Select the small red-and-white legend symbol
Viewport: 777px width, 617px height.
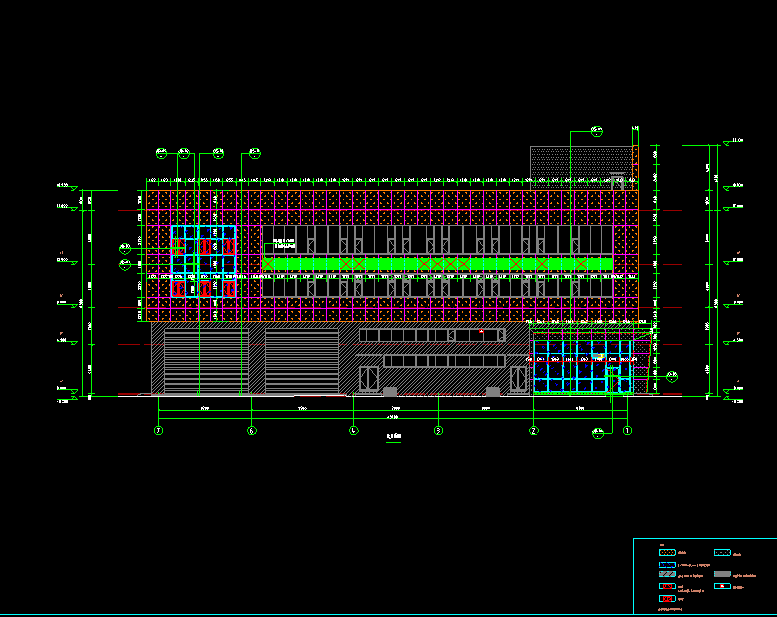[x=723, y=587]
